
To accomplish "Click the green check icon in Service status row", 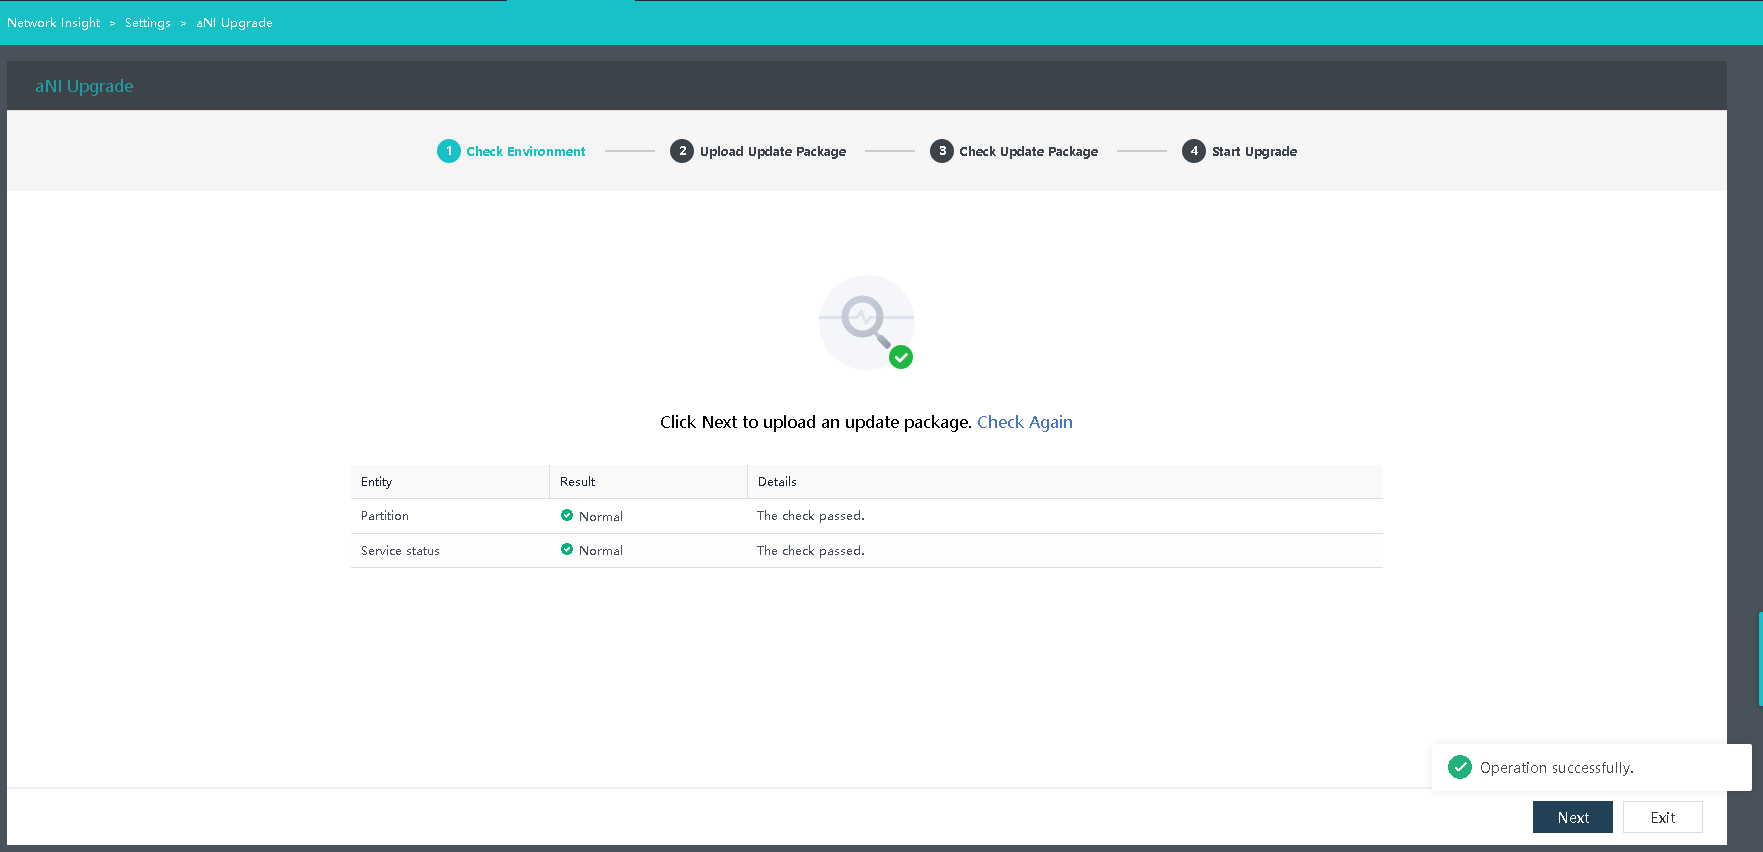I will click(x=567, y=550).
